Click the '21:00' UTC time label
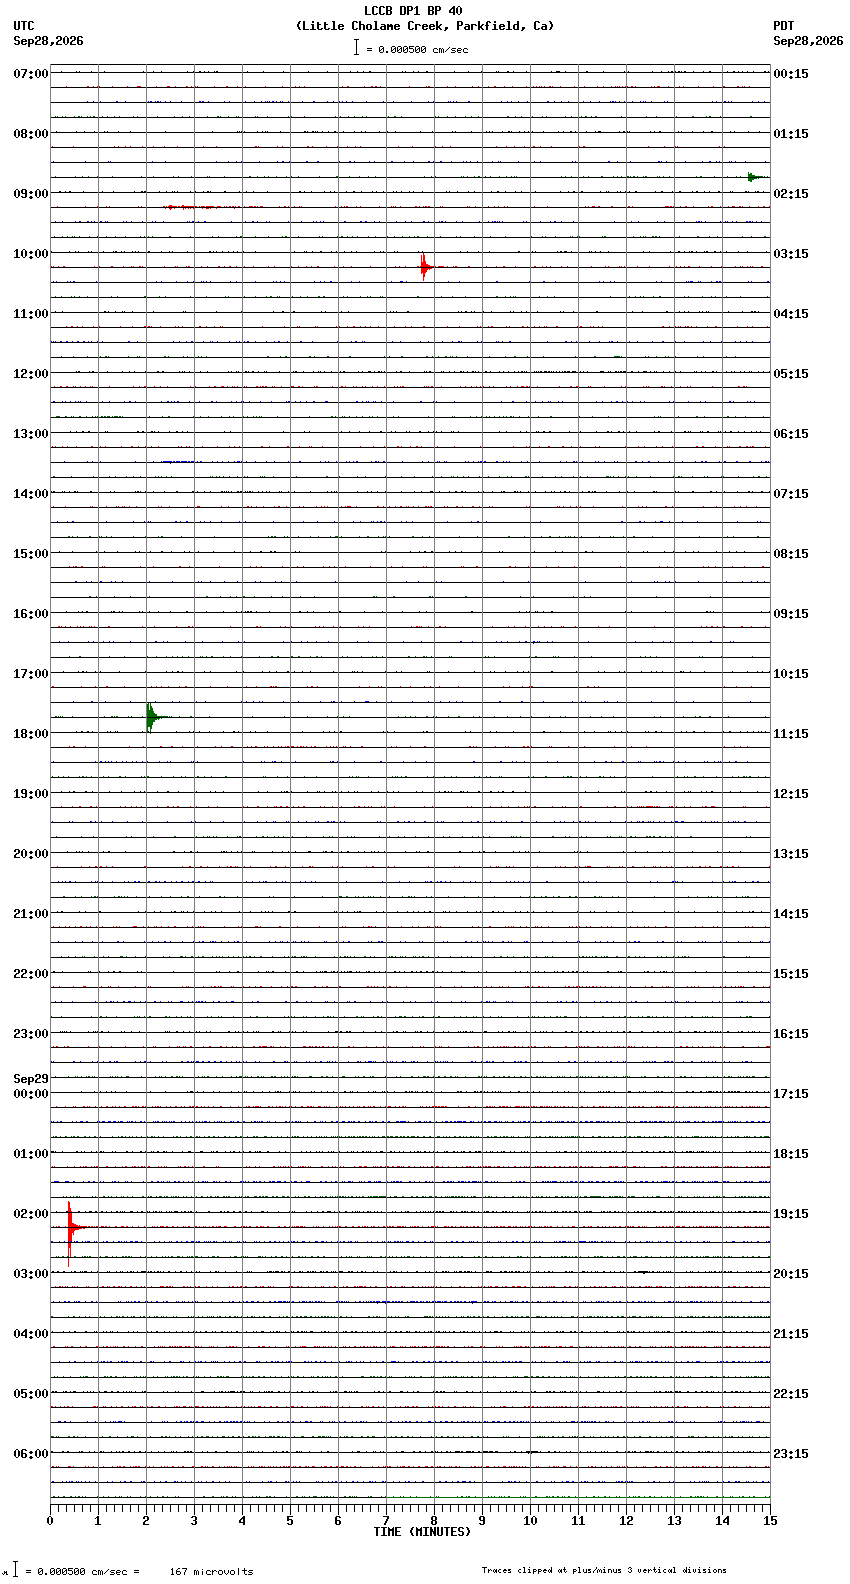 pos(31,914)
